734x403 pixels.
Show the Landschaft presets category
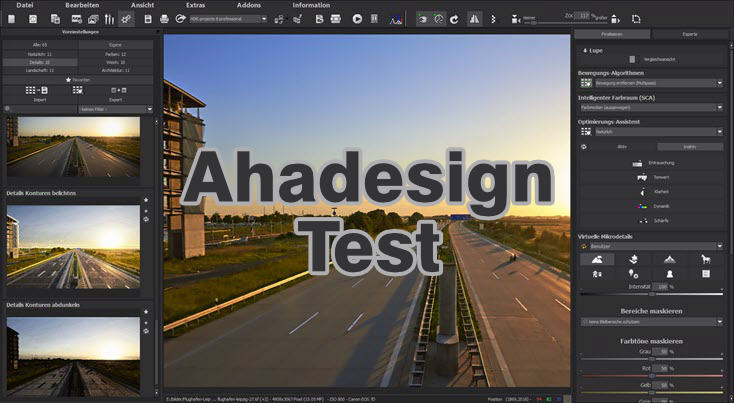(x=40, y=70)
